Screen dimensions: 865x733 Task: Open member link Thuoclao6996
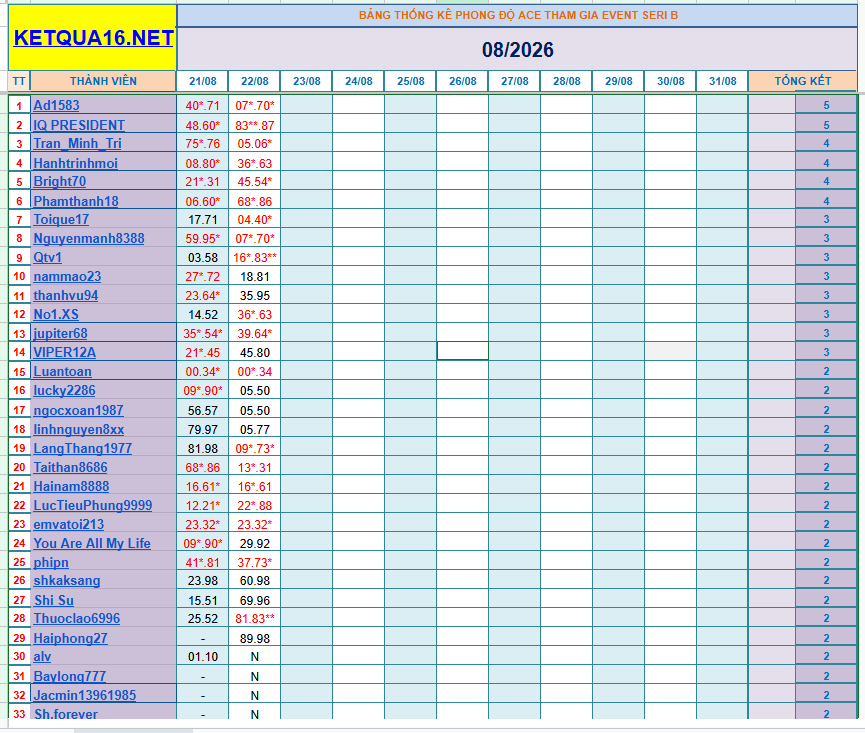(77, 619)
